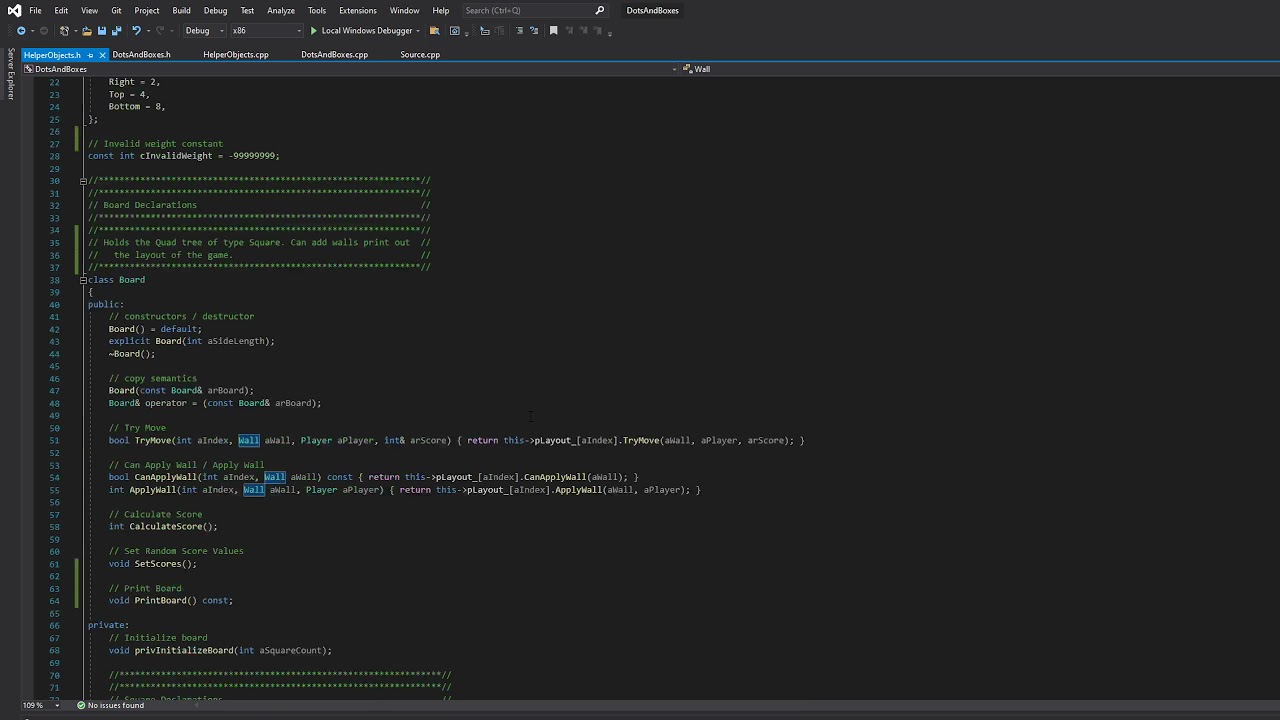
Task: Open the Server Explorer side tab
Action: point(11,73)
